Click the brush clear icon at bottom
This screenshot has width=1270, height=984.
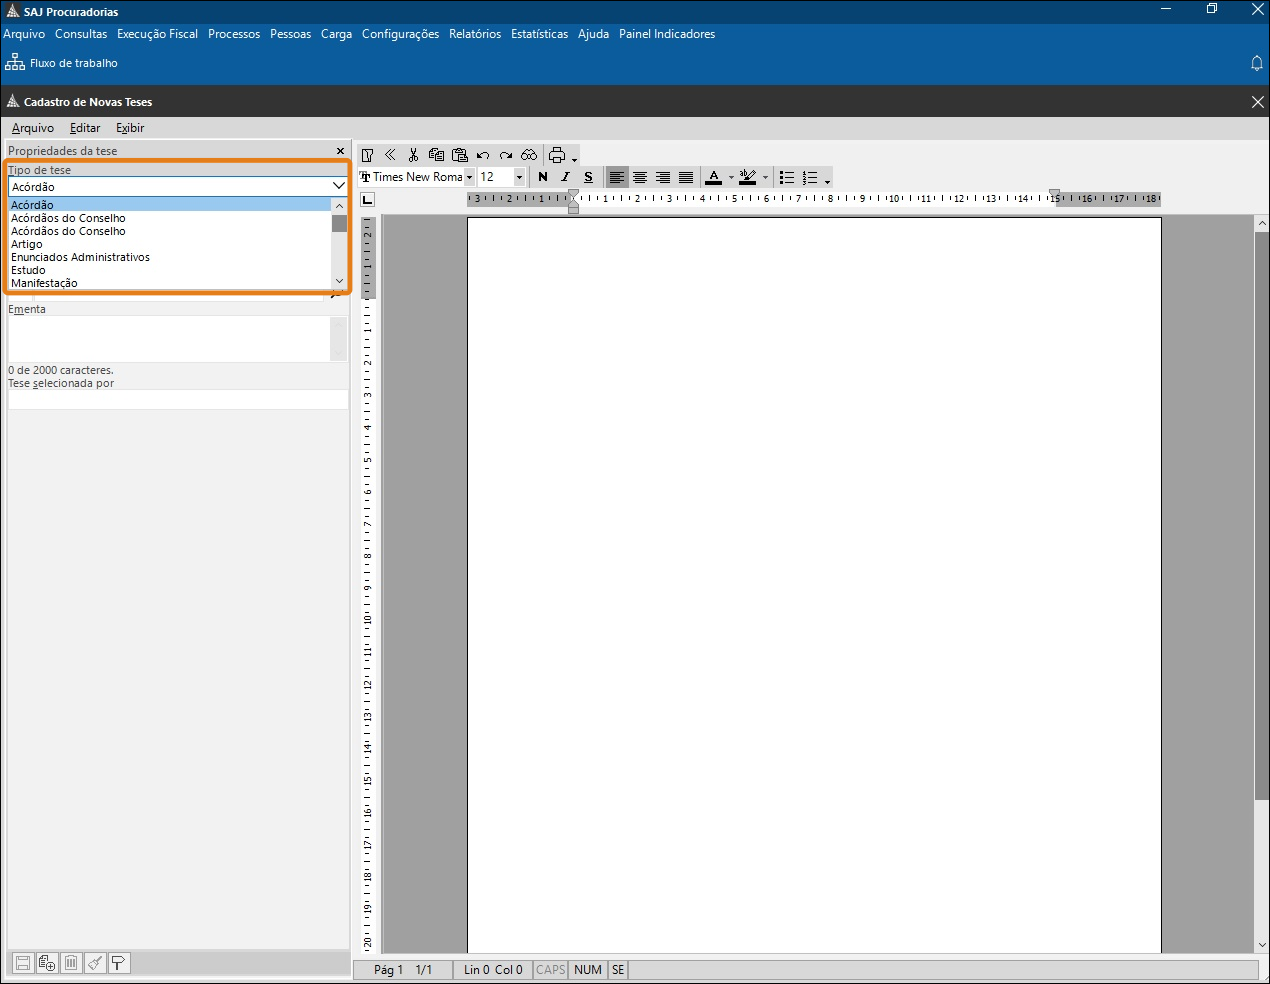point(95,963)
